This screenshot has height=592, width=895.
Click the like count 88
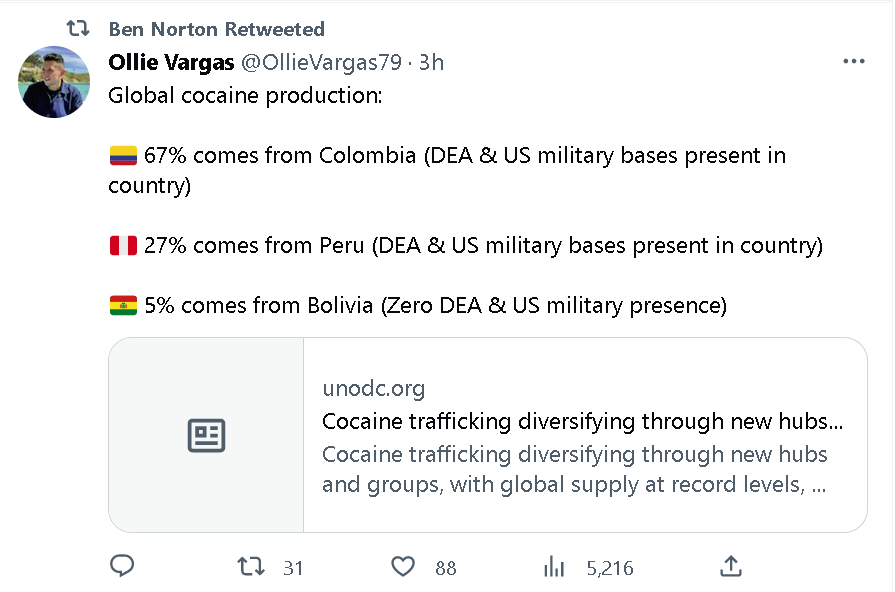(x=446, y=568)
